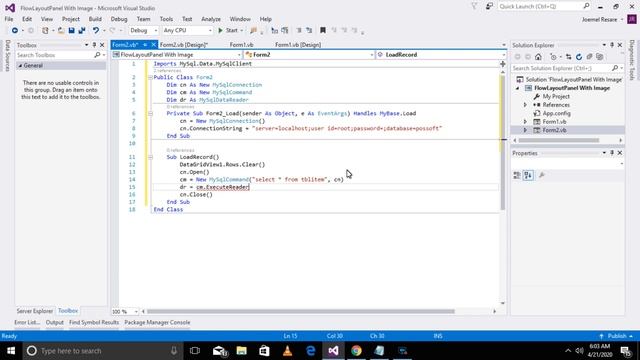The image size is (640, 360).
Task: Click the Windows Start button
Action: click(x=11, y=351)
